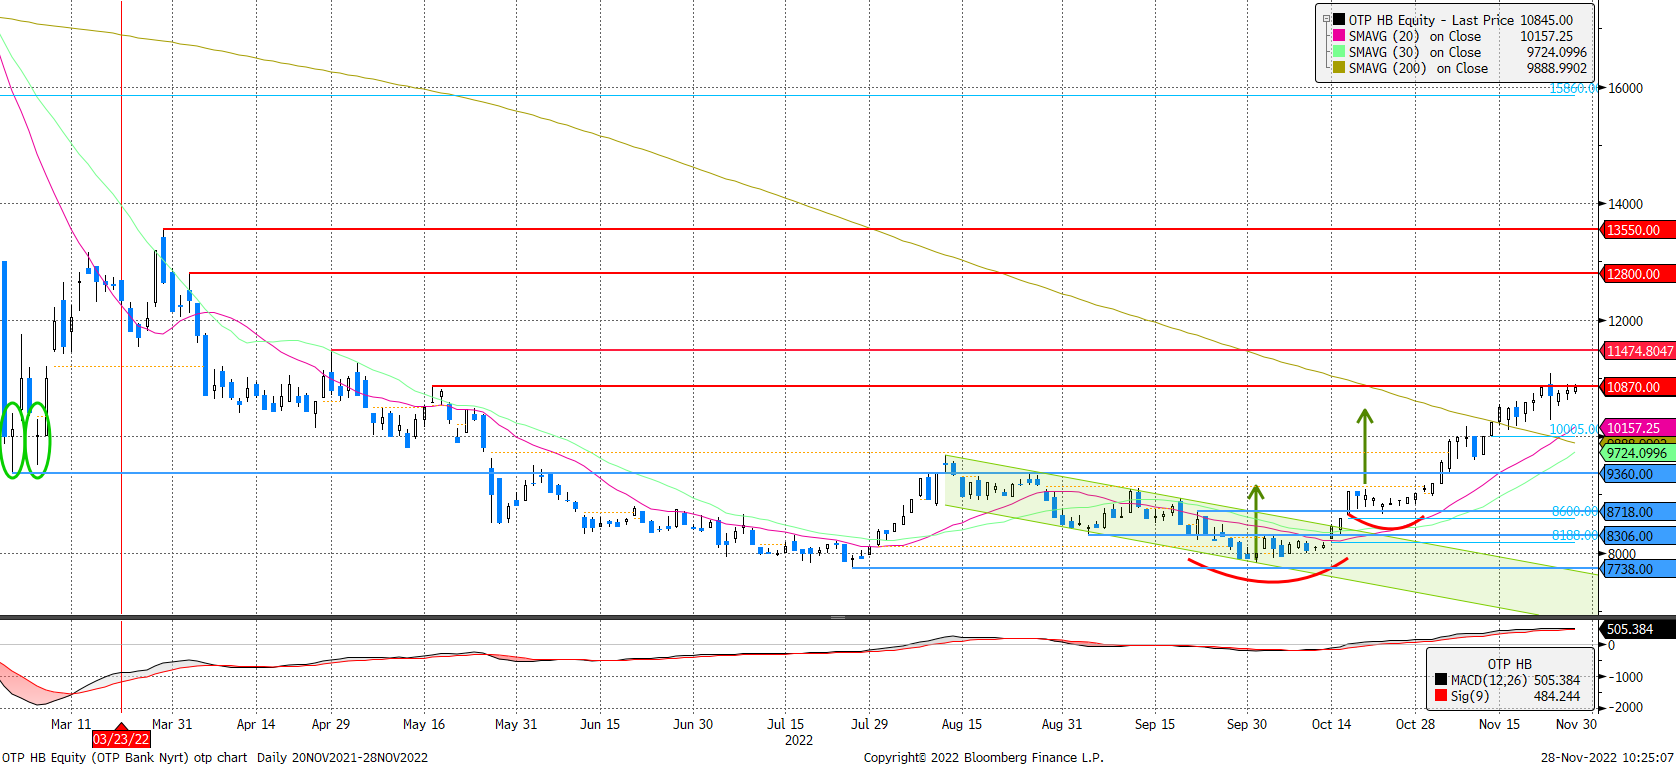Click the black 505.384 MACD value tag

pos(1639,629)
